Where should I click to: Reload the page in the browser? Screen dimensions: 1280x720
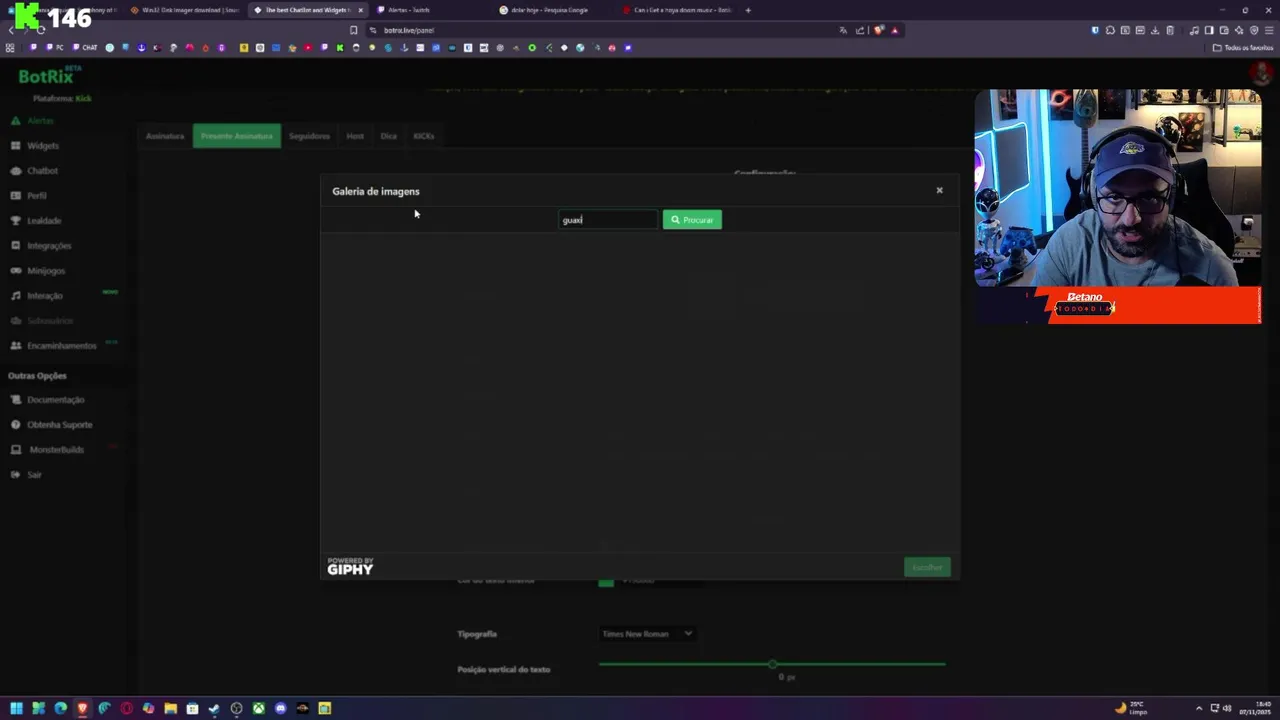tap(41, 30)
